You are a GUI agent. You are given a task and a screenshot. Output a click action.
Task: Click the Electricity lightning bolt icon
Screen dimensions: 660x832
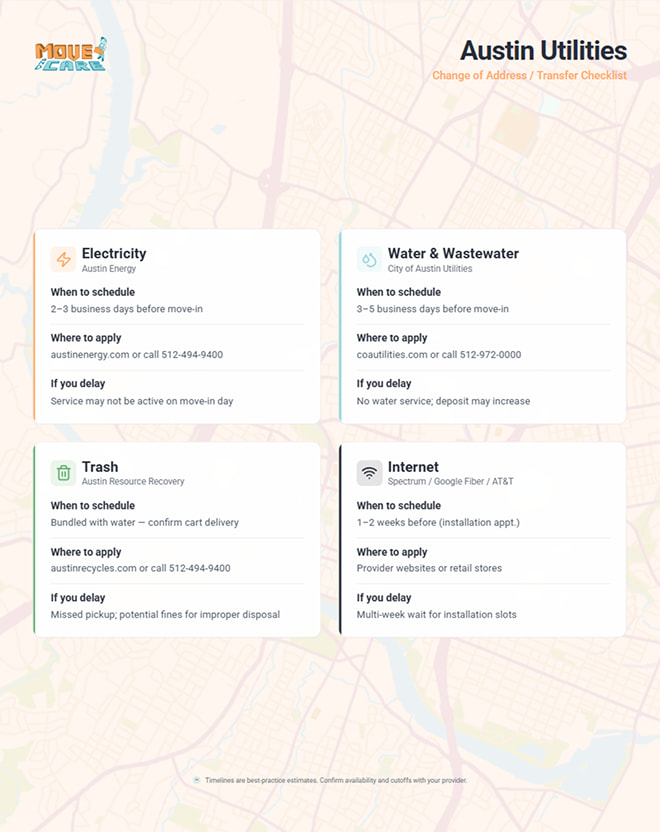(x=63, y=259)
